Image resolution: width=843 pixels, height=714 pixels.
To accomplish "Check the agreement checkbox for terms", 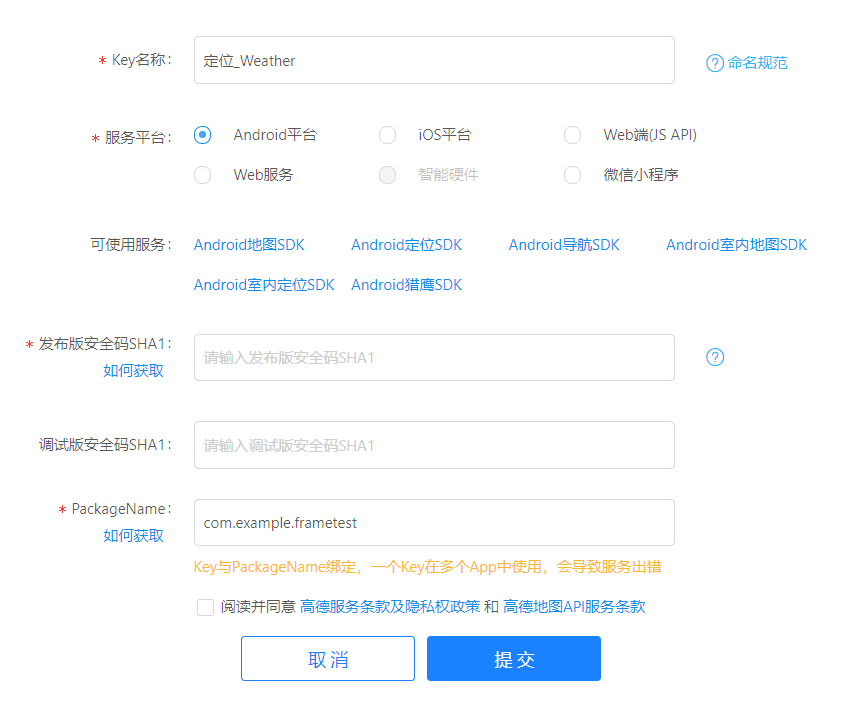I will point(205,607).
